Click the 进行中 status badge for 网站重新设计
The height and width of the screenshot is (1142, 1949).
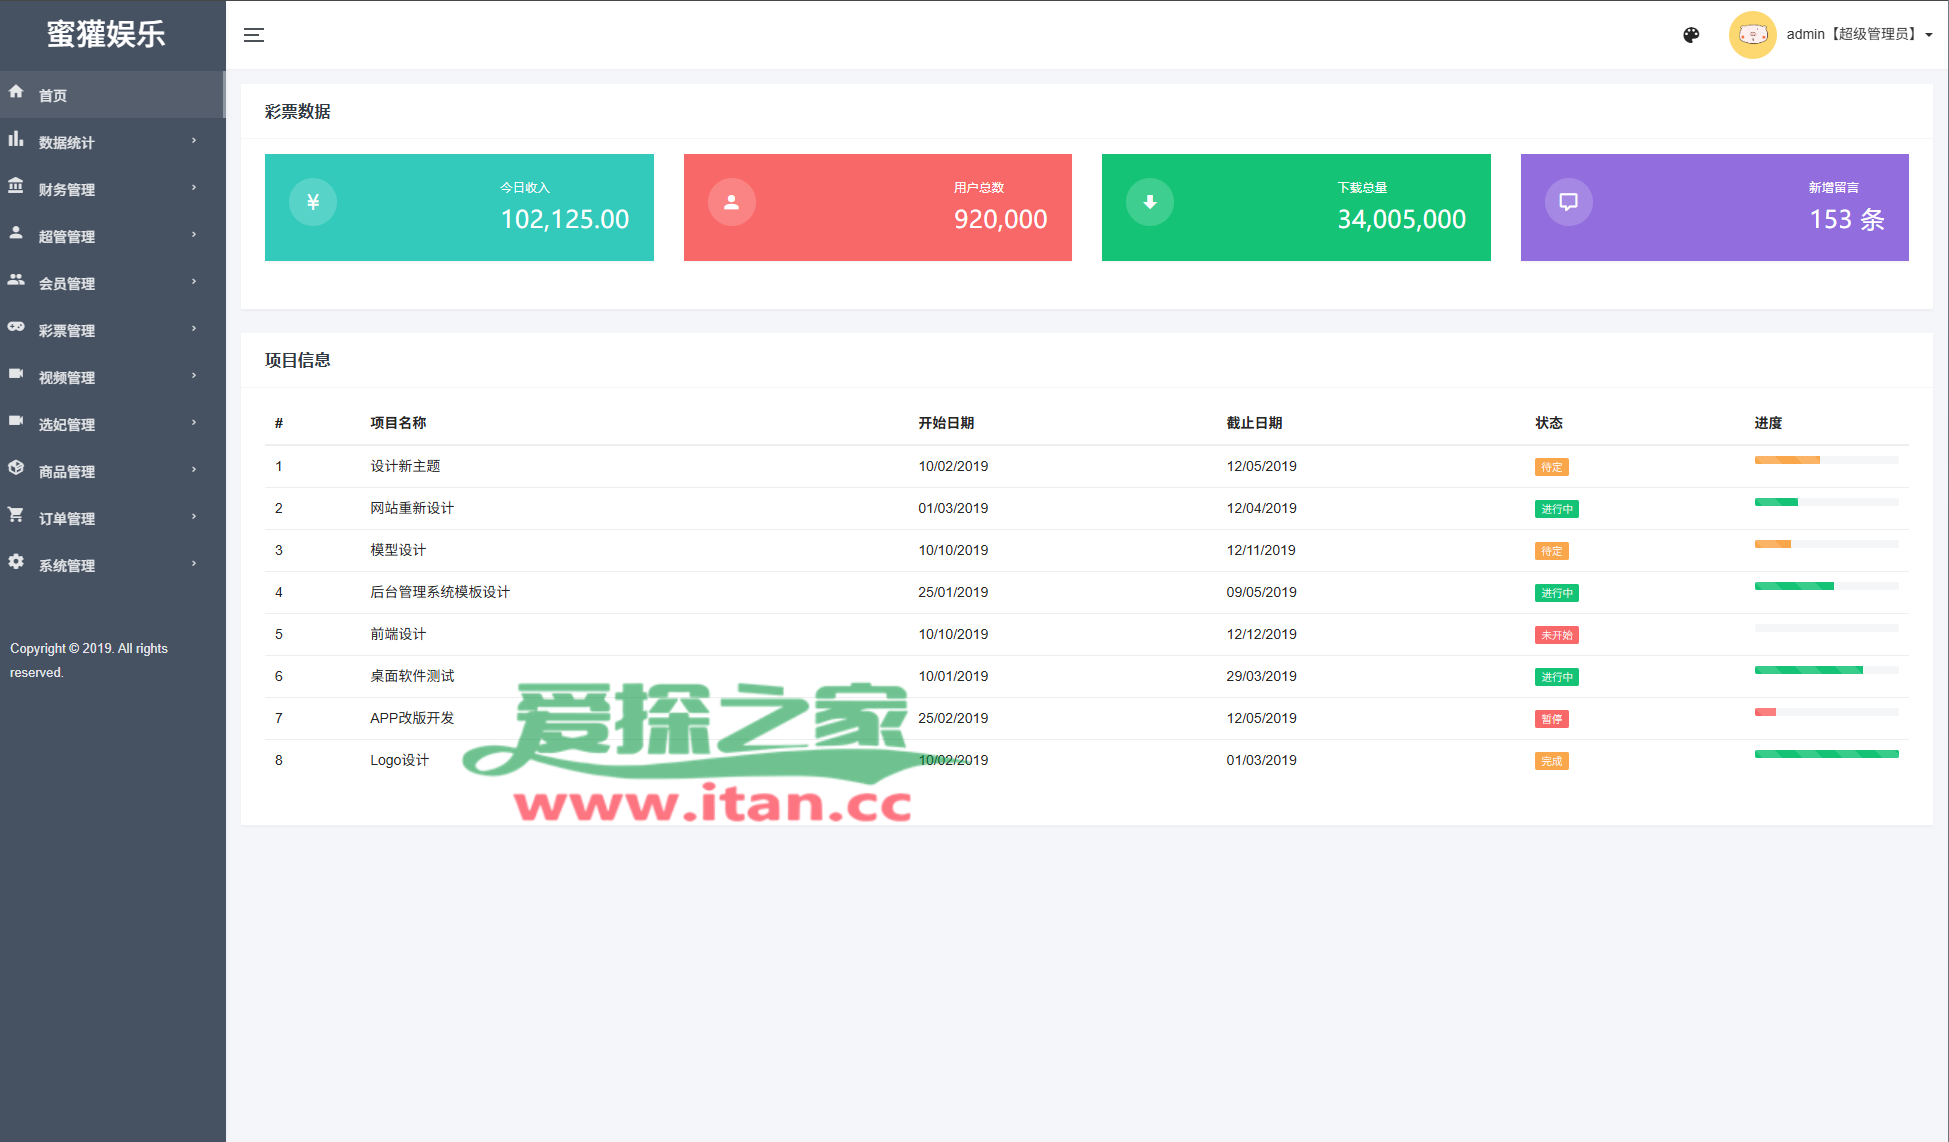(1556, 509)
